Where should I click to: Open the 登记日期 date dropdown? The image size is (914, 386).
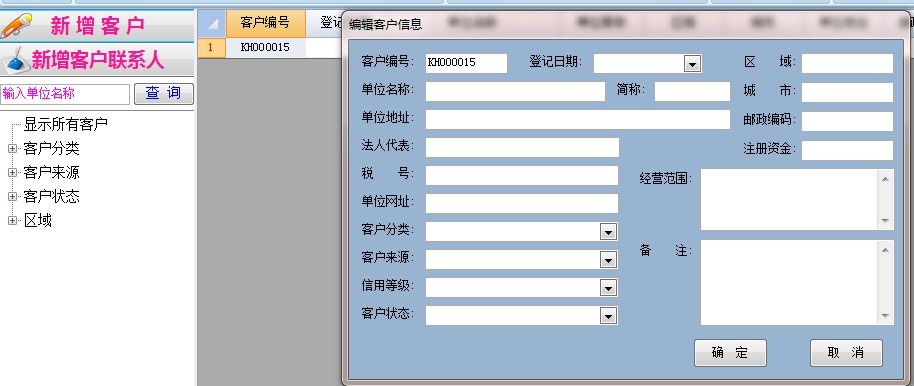pyautogui.click(x=692, y=64)
